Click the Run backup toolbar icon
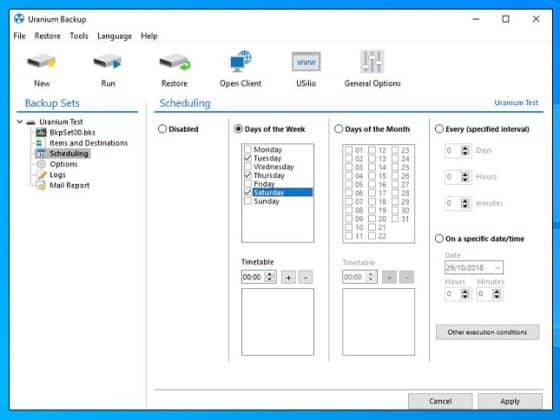 click(108, 70)
